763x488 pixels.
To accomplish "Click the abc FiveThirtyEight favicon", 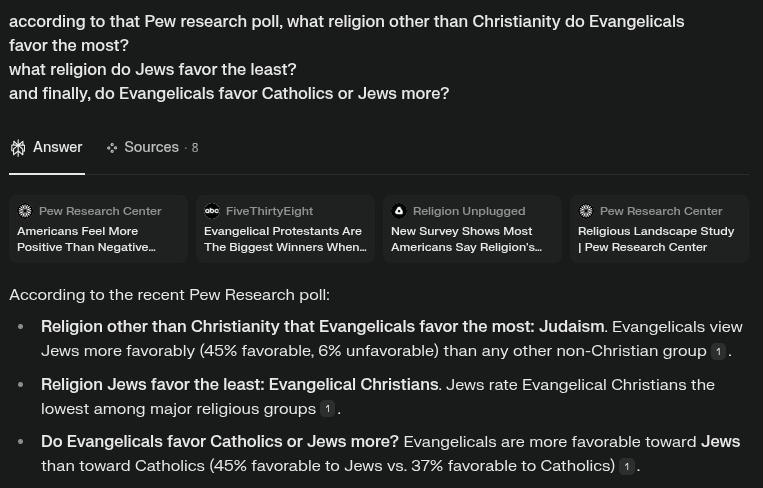I will click(212, 211).
